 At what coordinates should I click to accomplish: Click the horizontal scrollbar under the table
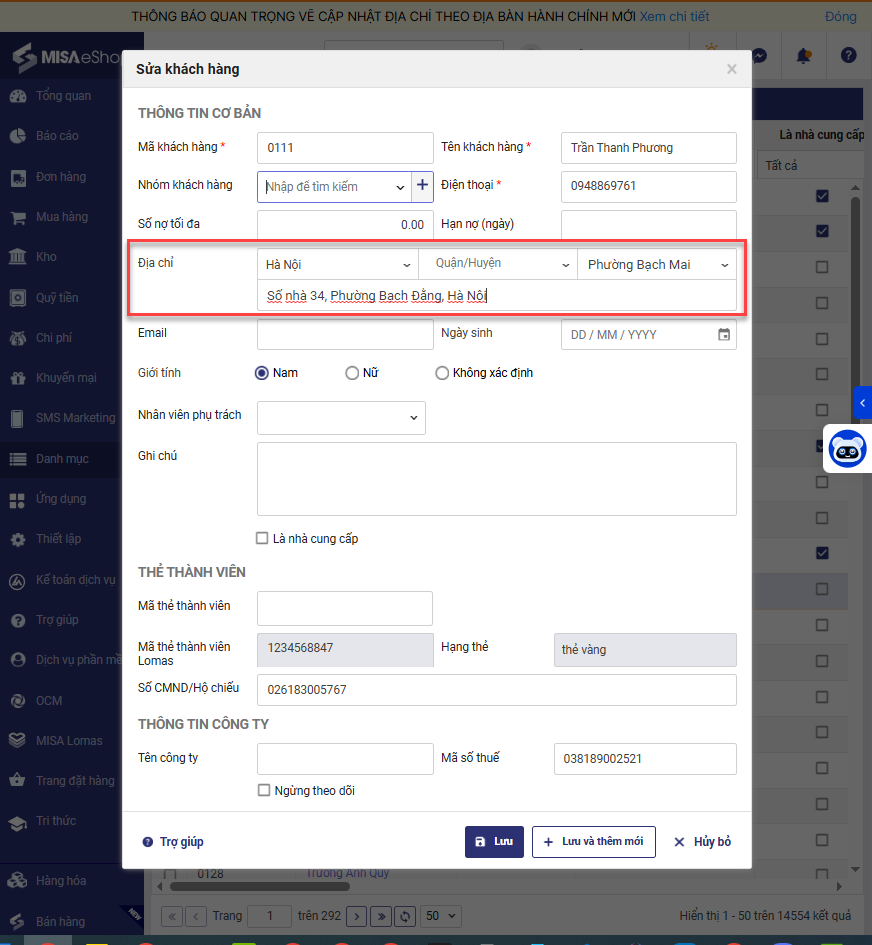[260, 887]
